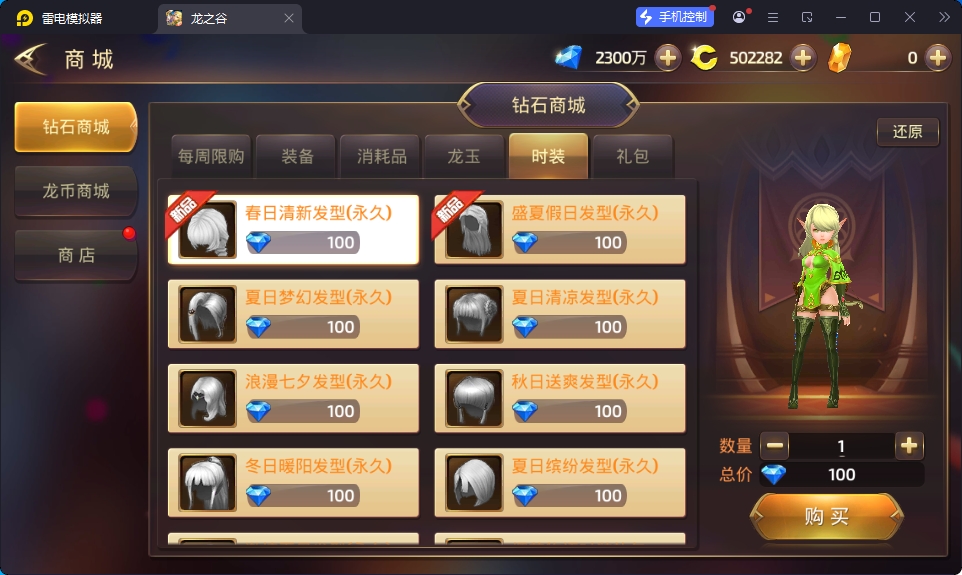Select the 浪漫七夕发型 hairstyle thumbnail
This screenshot has height=575, width=962.
click(207, 398)
